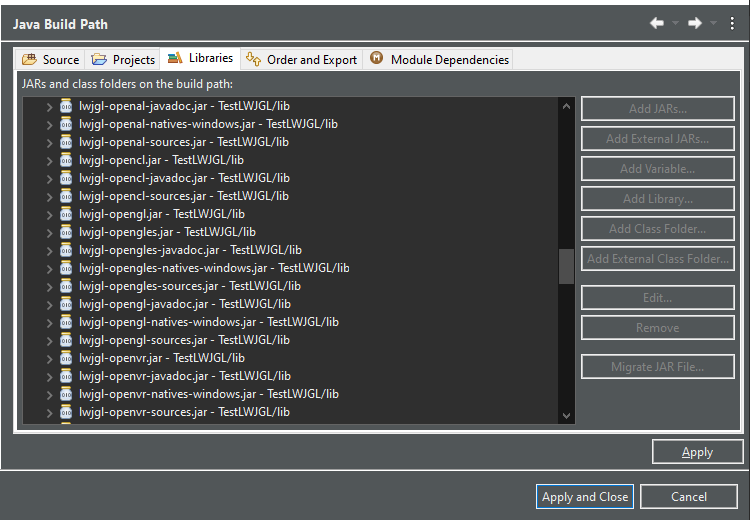Click jar icon of lwjgl-openvr.jar
The image size is (750, 520).
(66, 358)
